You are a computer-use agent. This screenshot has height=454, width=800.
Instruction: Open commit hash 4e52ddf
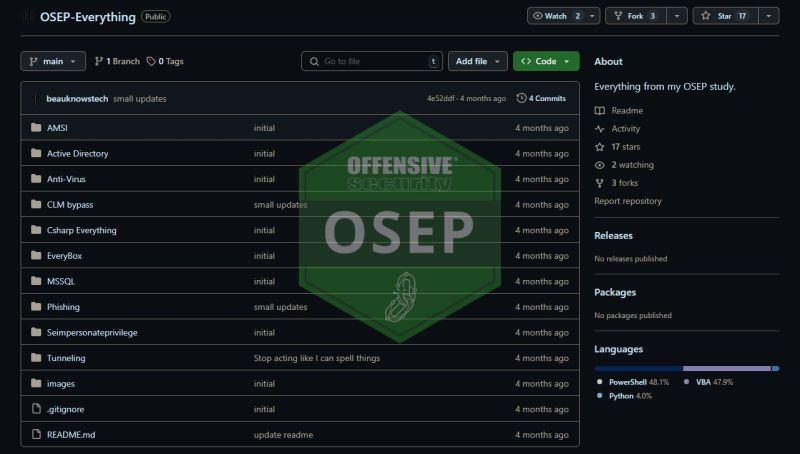[440, 98]
